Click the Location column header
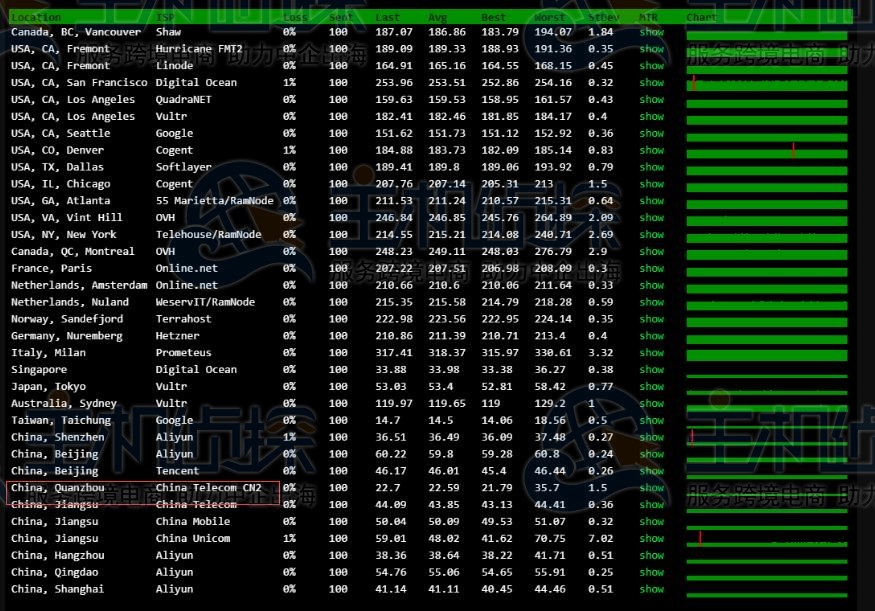The height and width of the screenshot is (611, 875). pos(36,17)
